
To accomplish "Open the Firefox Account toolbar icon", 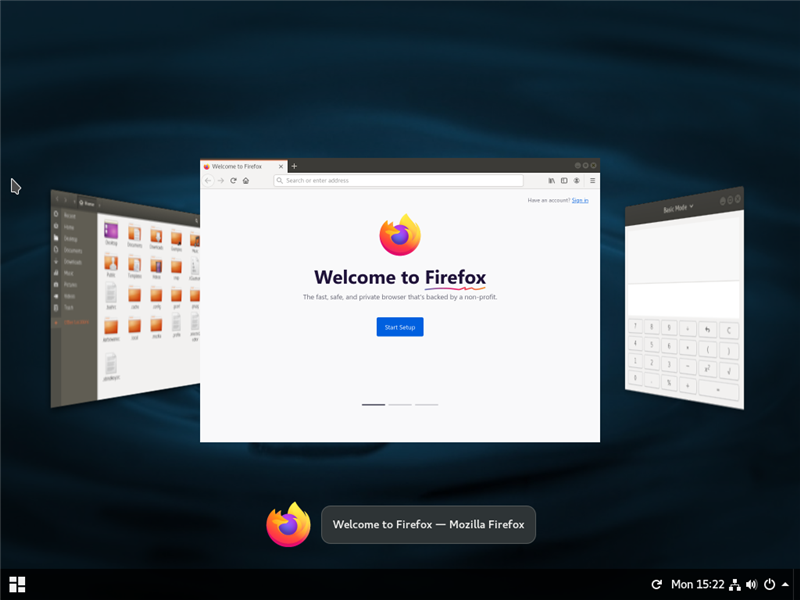I will tap(577, 181).
